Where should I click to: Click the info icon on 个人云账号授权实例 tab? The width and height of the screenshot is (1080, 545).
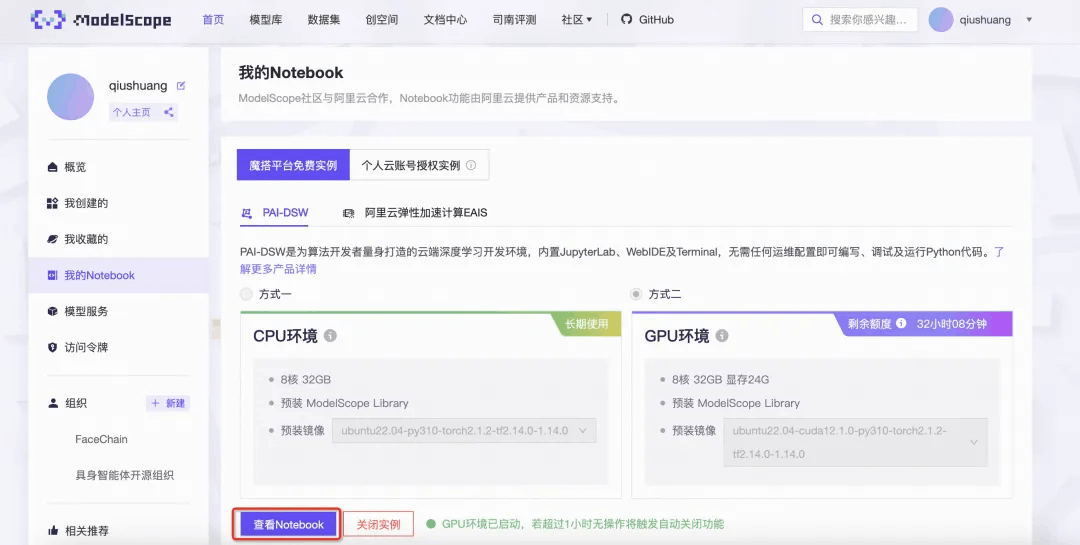[471, 165]
